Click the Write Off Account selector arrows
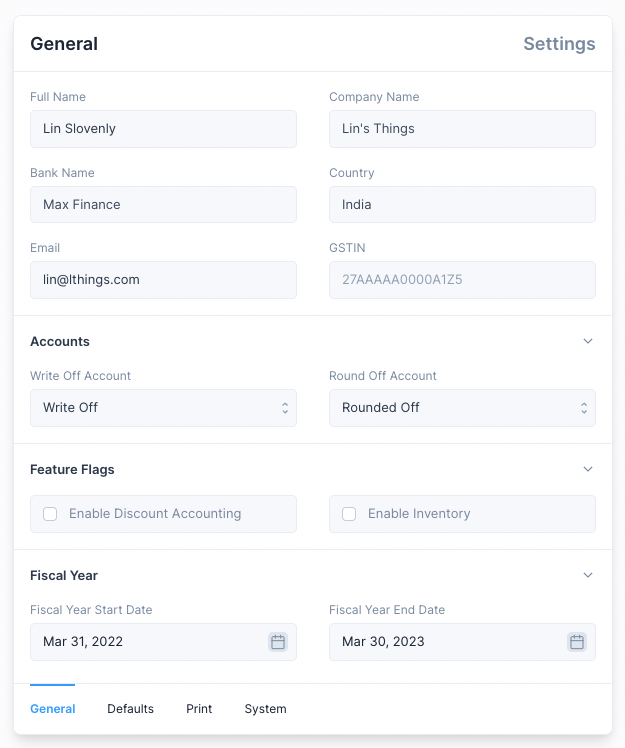The image size is (625, 748). pyautogui.click(x=284, y=408)
